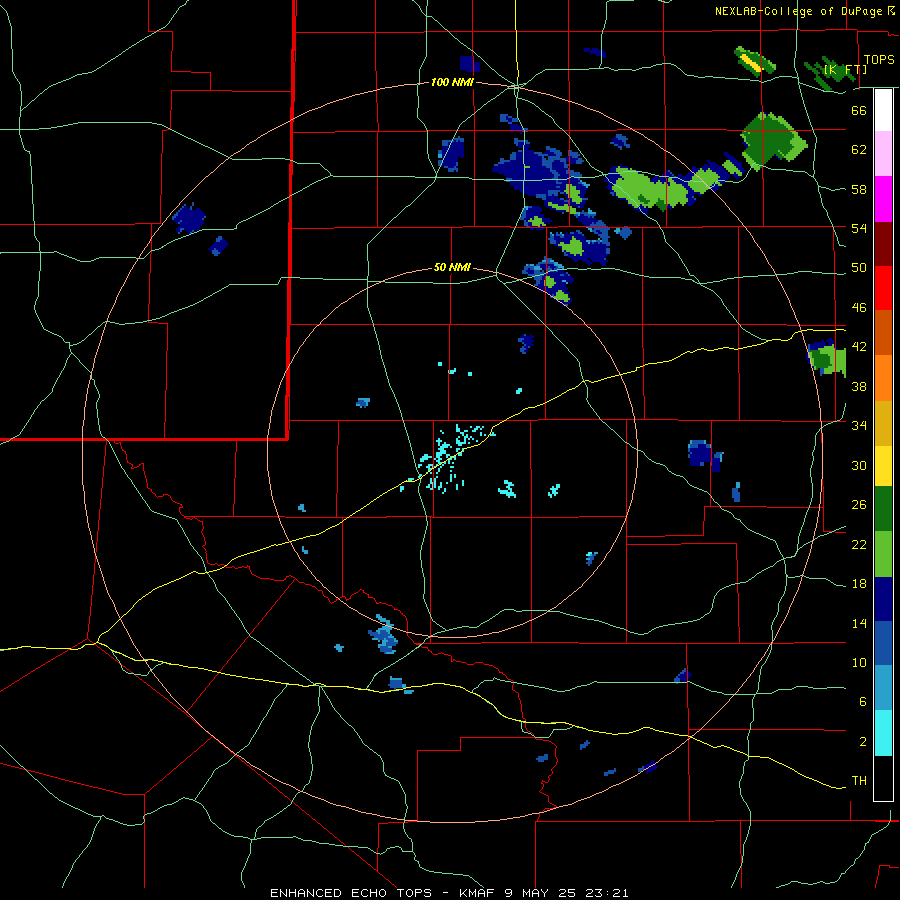
Task: Click the 10 scale value label
Action: click(859, 662)
